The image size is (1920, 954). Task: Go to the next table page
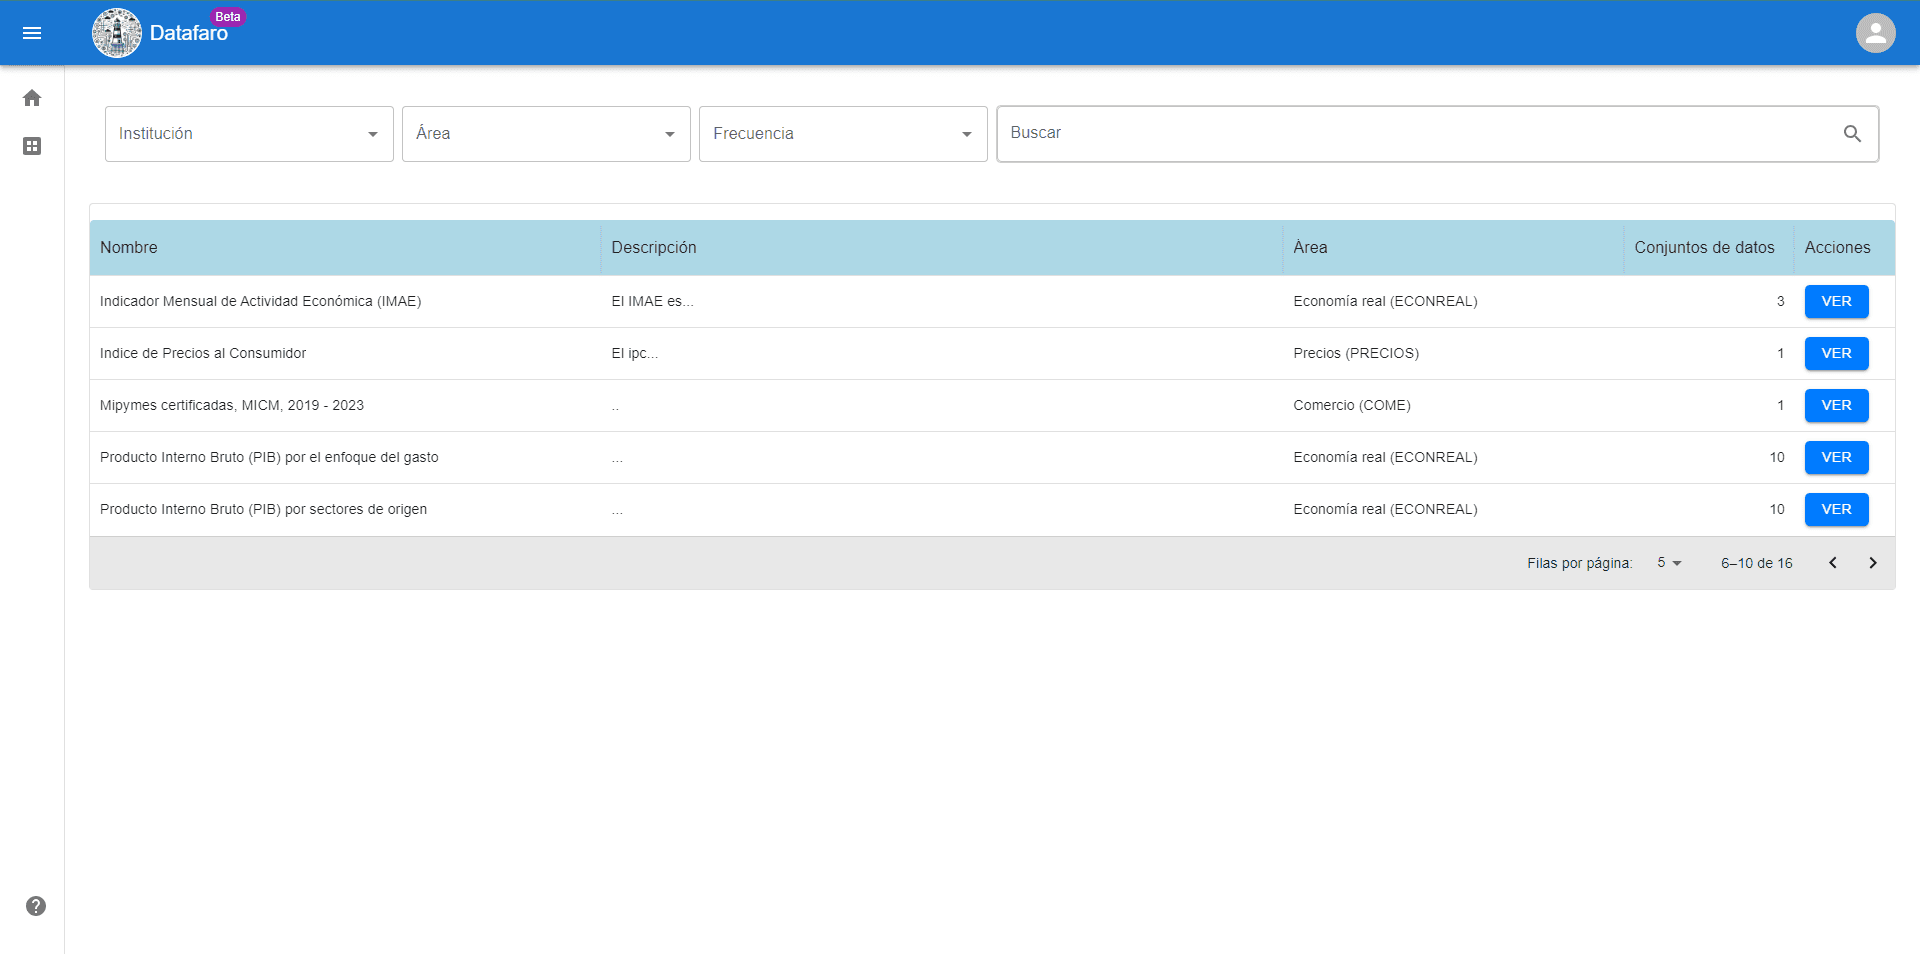tap(1872, 563)
